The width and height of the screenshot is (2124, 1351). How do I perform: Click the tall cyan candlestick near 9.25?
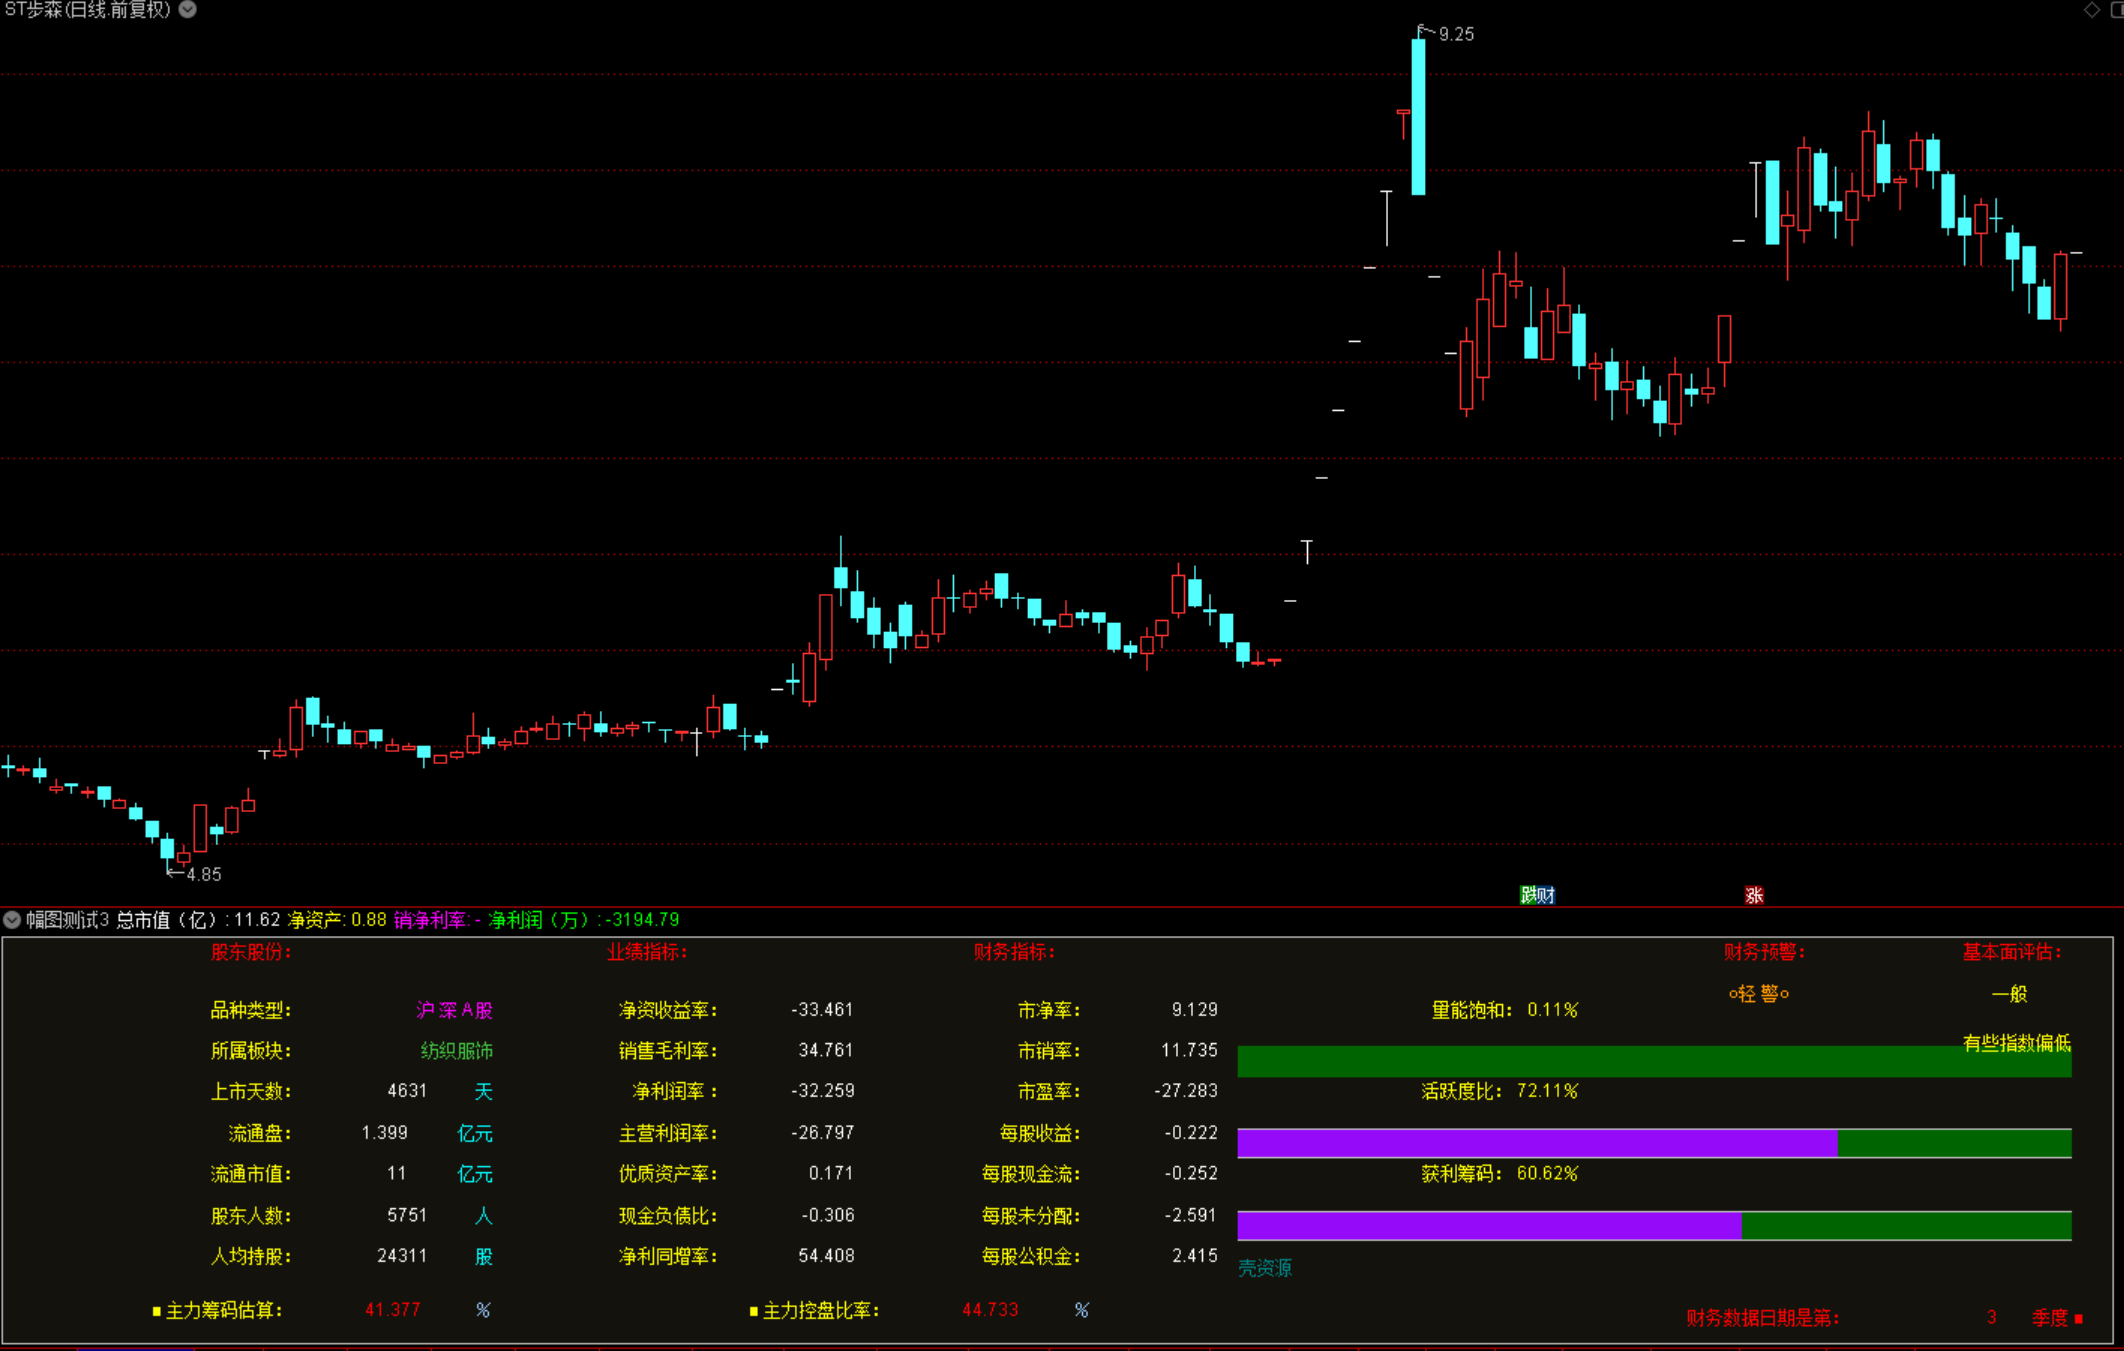(1418, 117)
